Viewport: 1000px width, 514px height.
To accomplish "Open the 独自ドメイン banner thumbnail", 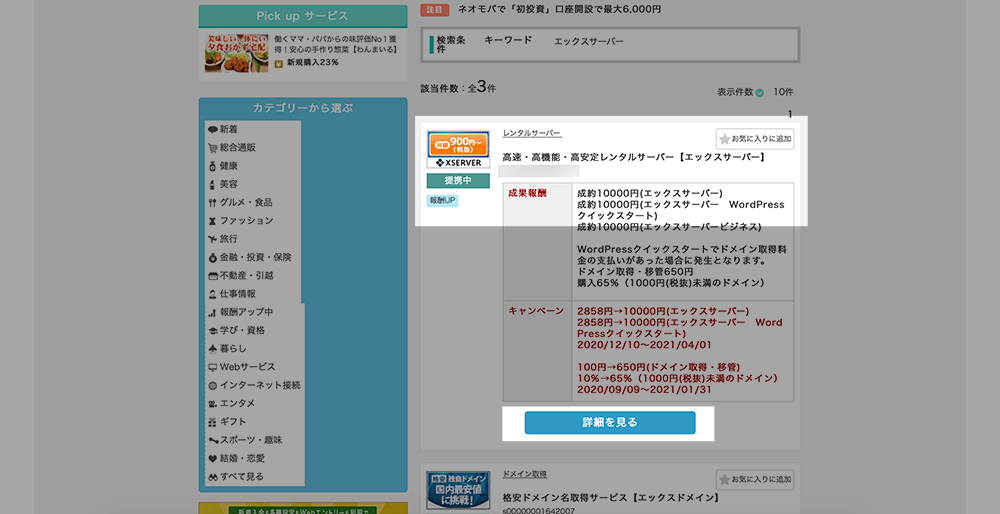I will pos(458,491).
